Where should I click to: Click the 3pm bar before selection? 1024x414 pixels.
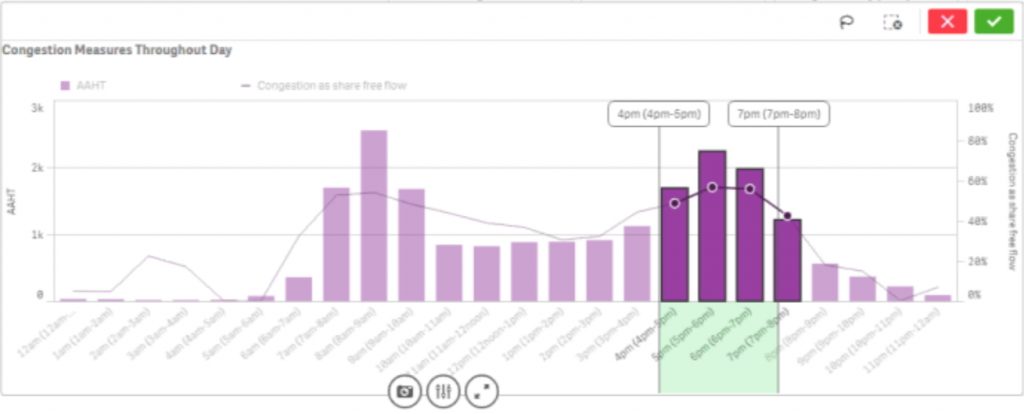point(637,264)
